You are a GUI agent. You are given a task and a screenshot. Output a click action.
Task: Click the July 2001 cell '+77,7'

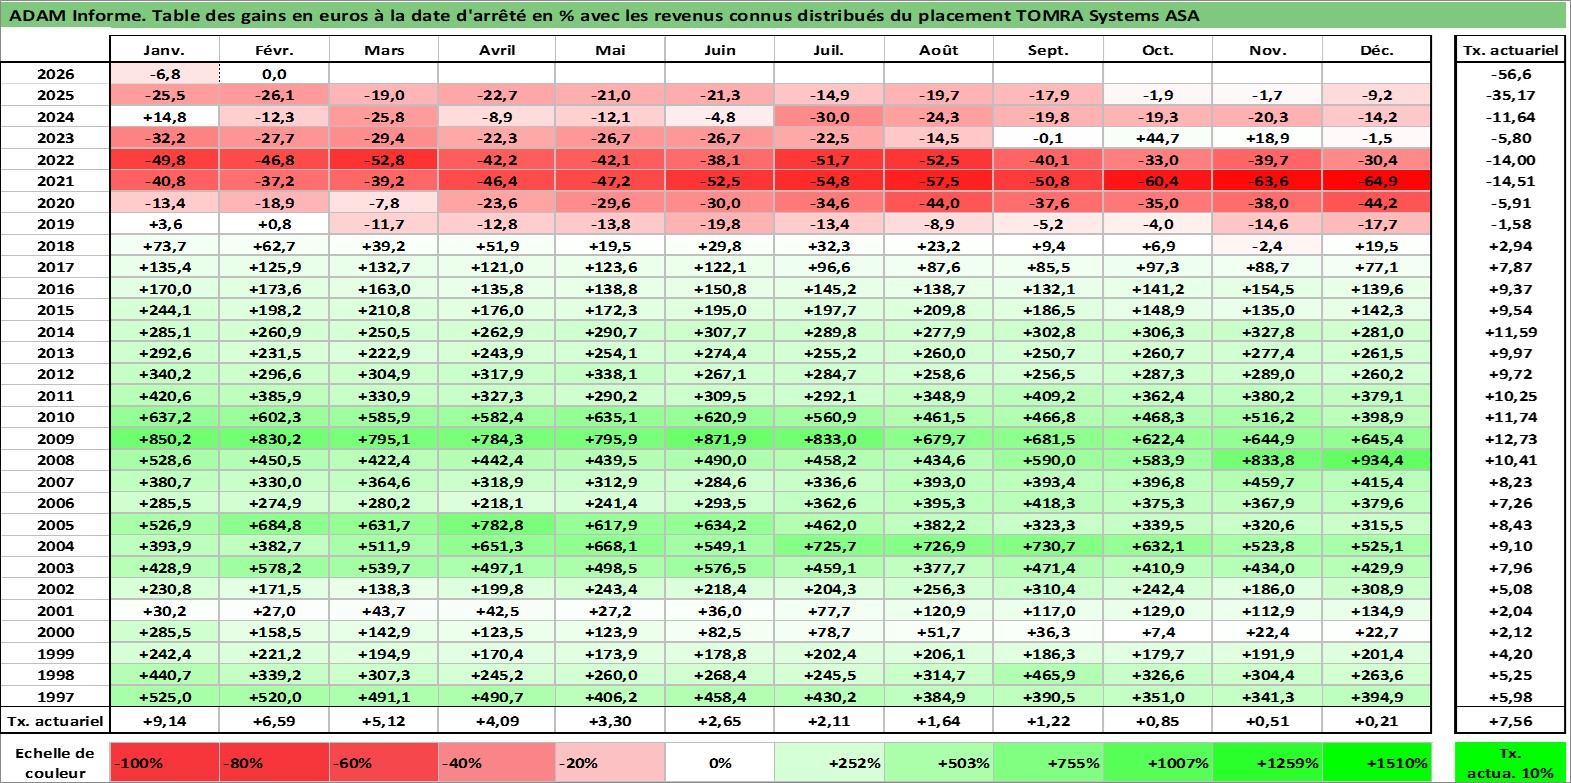coord(828,611)
